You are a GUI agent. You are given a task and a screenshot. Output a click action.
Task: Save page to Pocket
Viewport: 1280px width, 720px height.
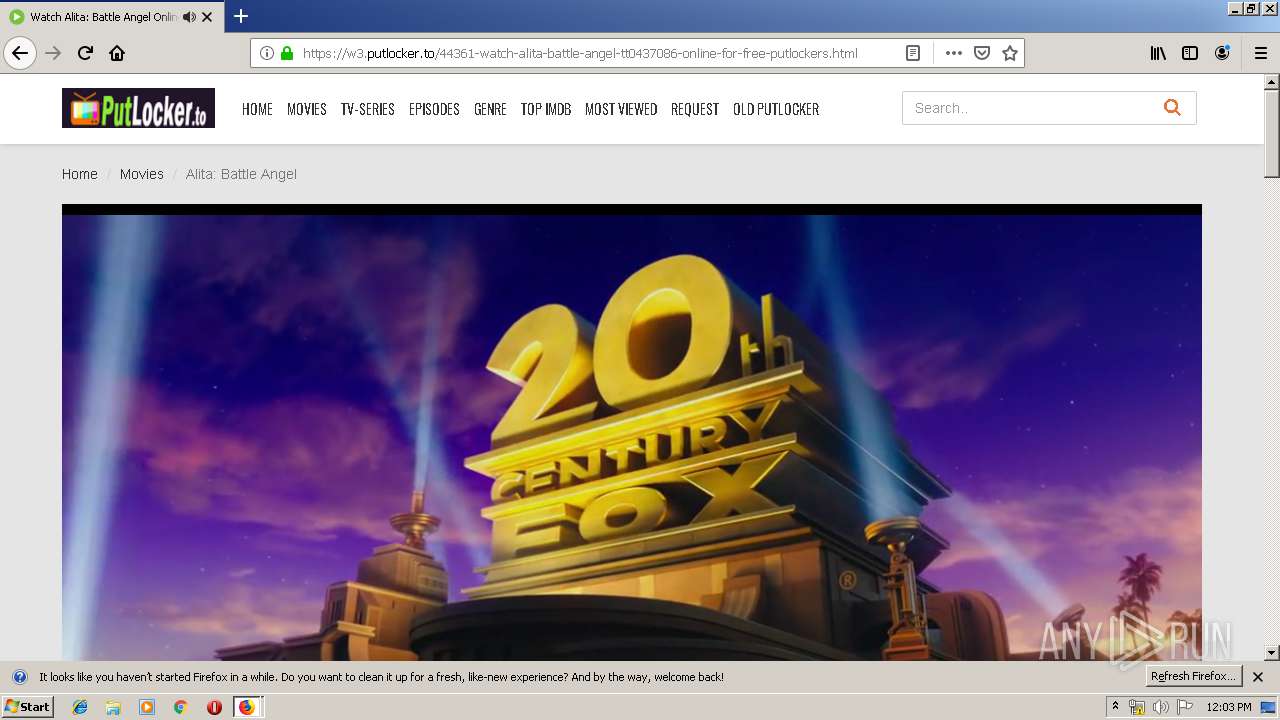point(982,53)
